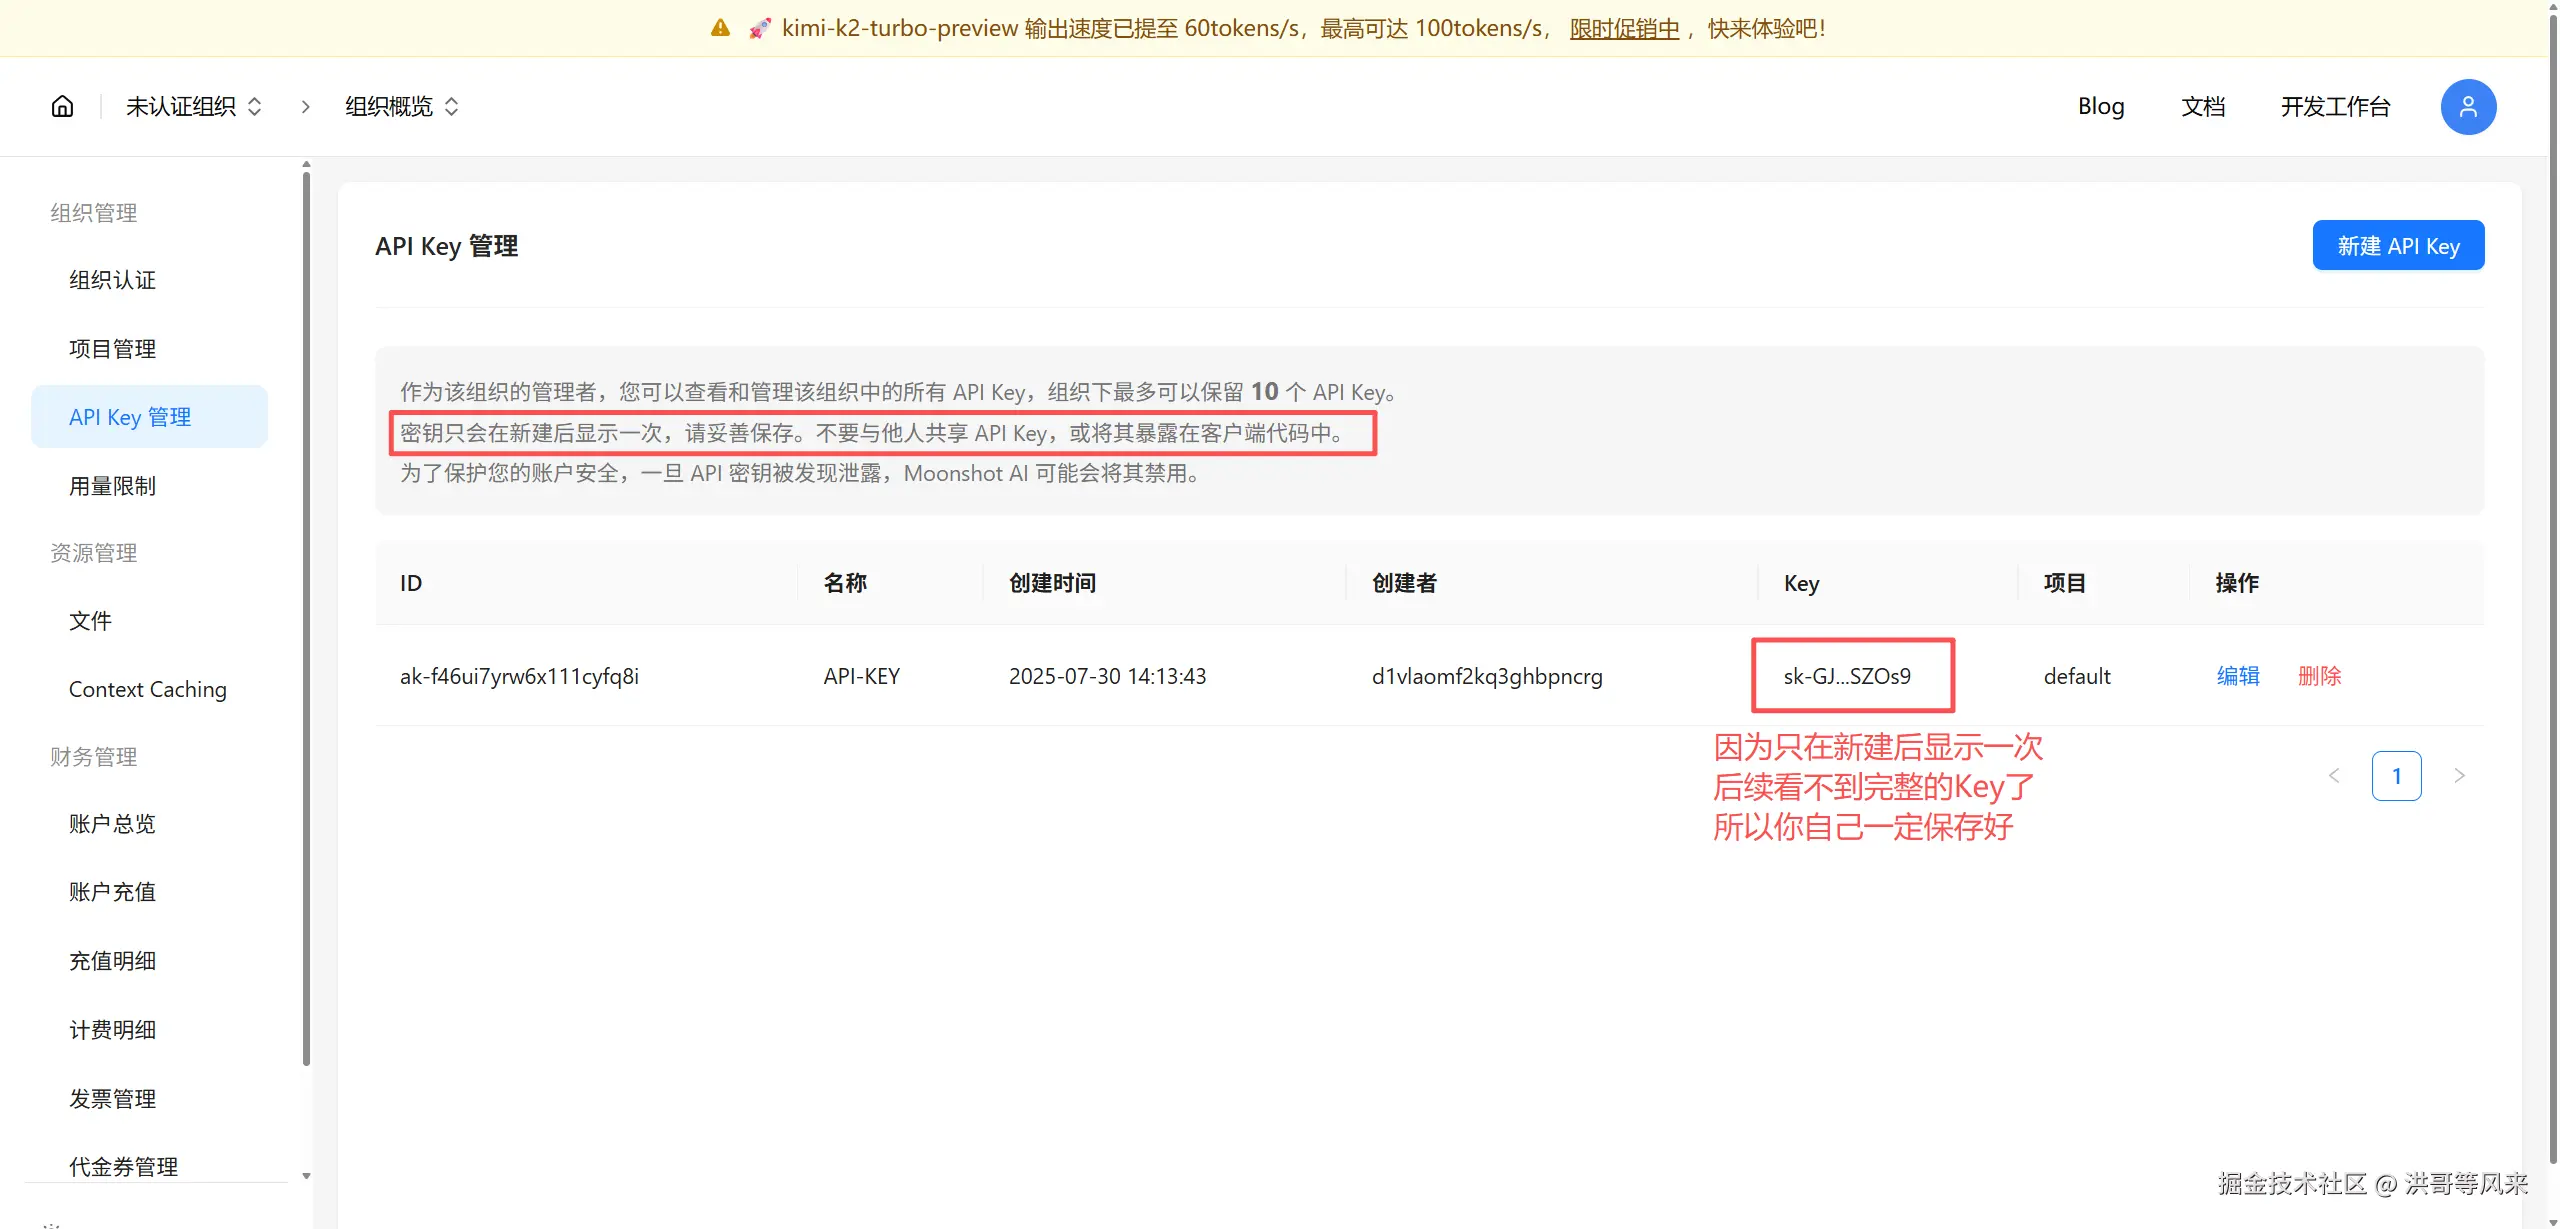Open the user avatar profile icon
The width and height of the screenshot is (2560, 1229).
(2468, 107)
